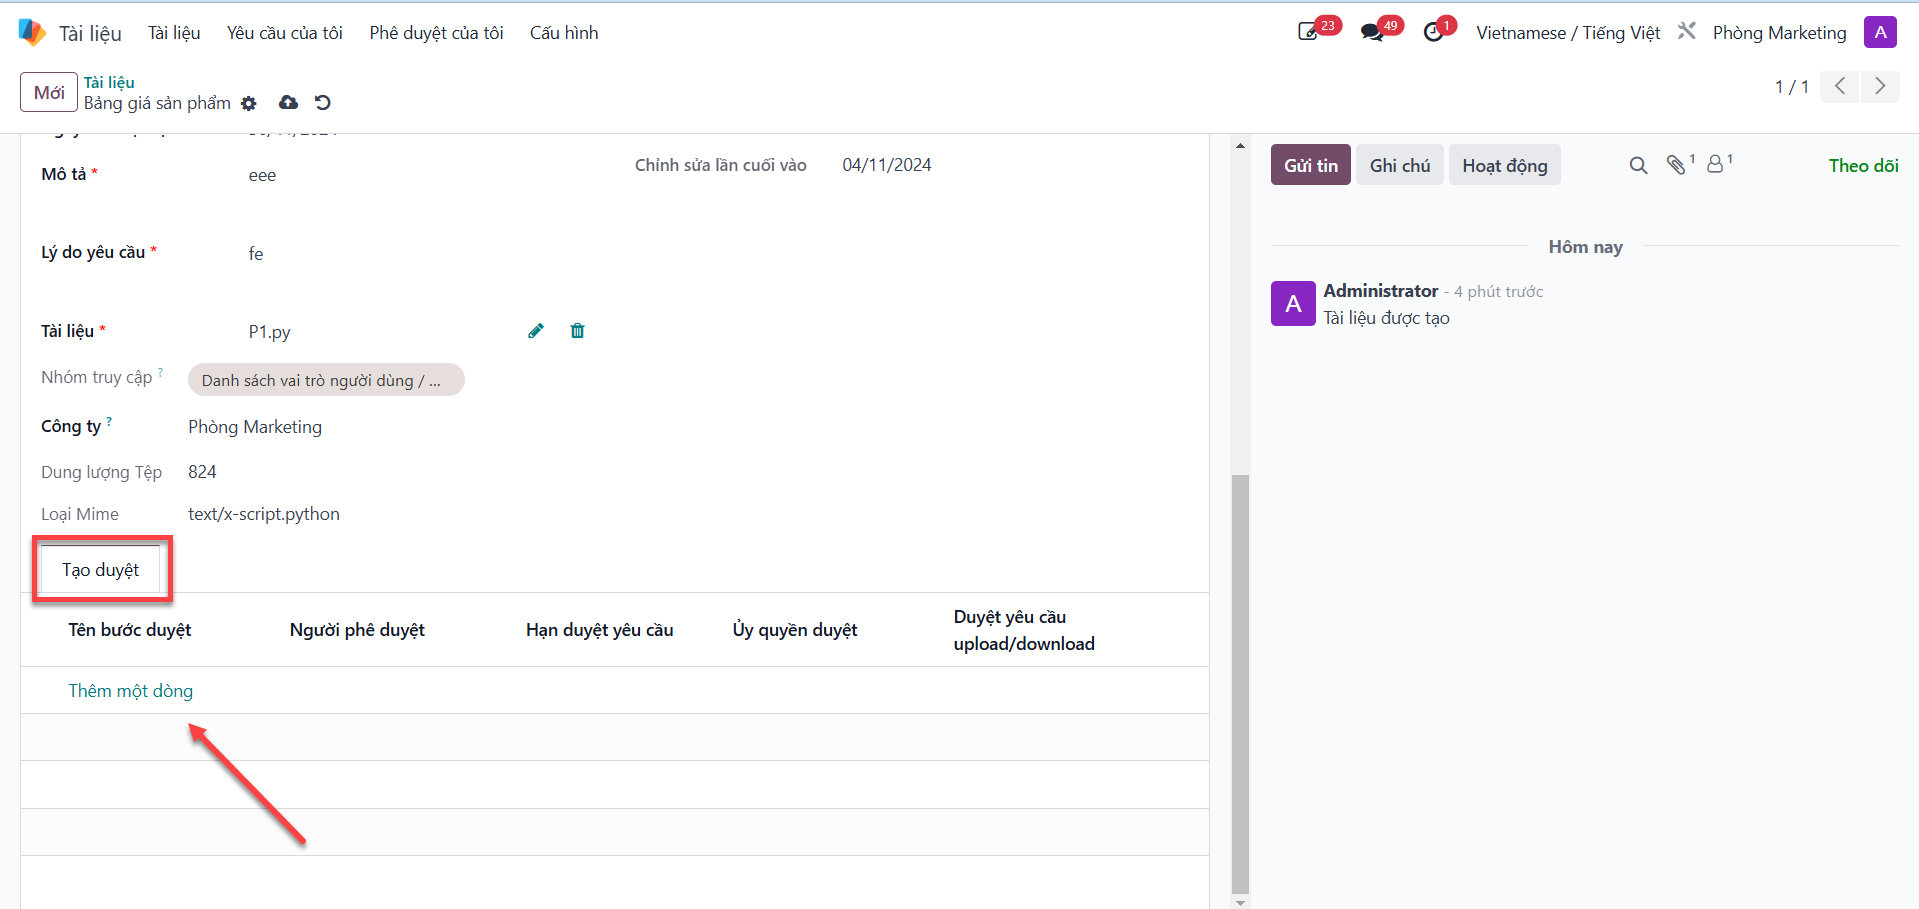1919x909 pixels.
Task: Open the chat messages icon with badge 49
Action: point(1372,32)
